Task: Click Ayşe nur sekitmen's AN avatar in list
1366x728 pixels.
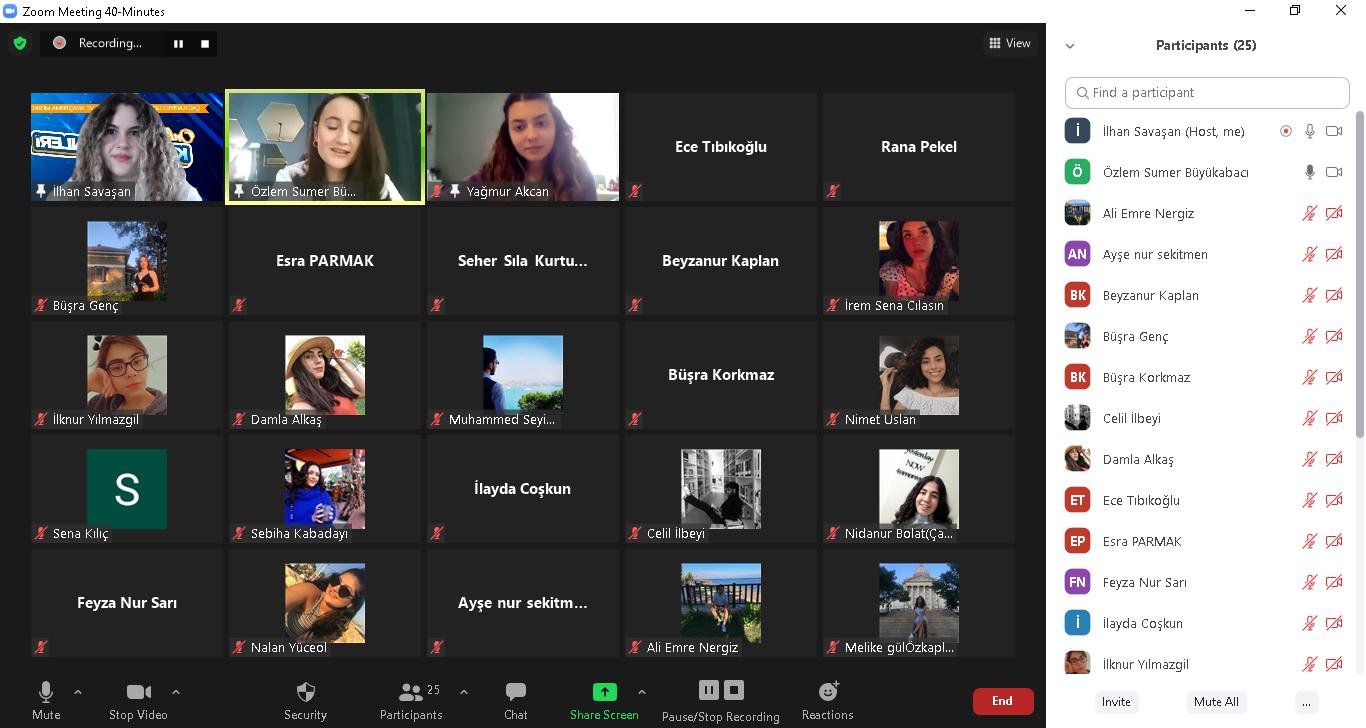Action: [x=1077, y=254]
